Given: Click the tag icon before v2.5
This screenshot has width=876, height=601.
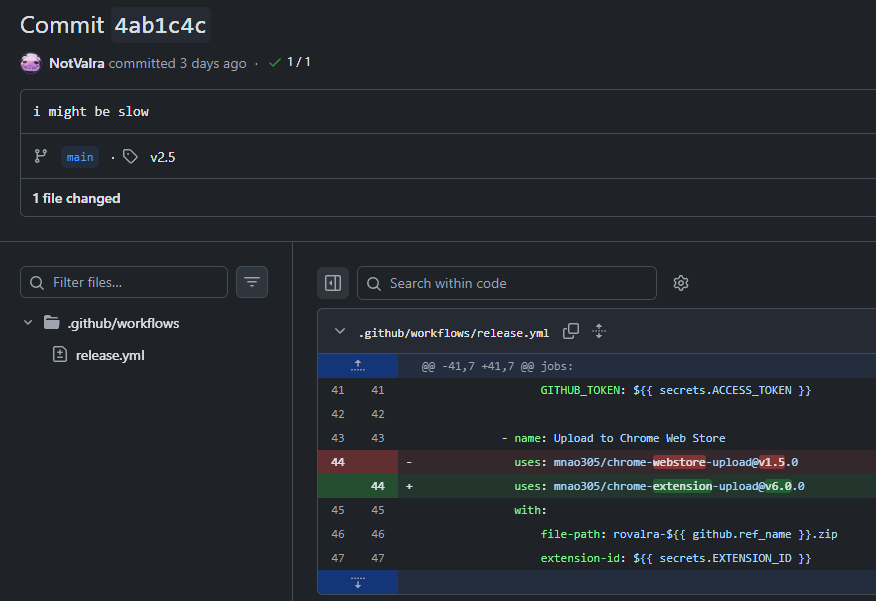Looking at the screenshot, I should (x=130, y=156).
